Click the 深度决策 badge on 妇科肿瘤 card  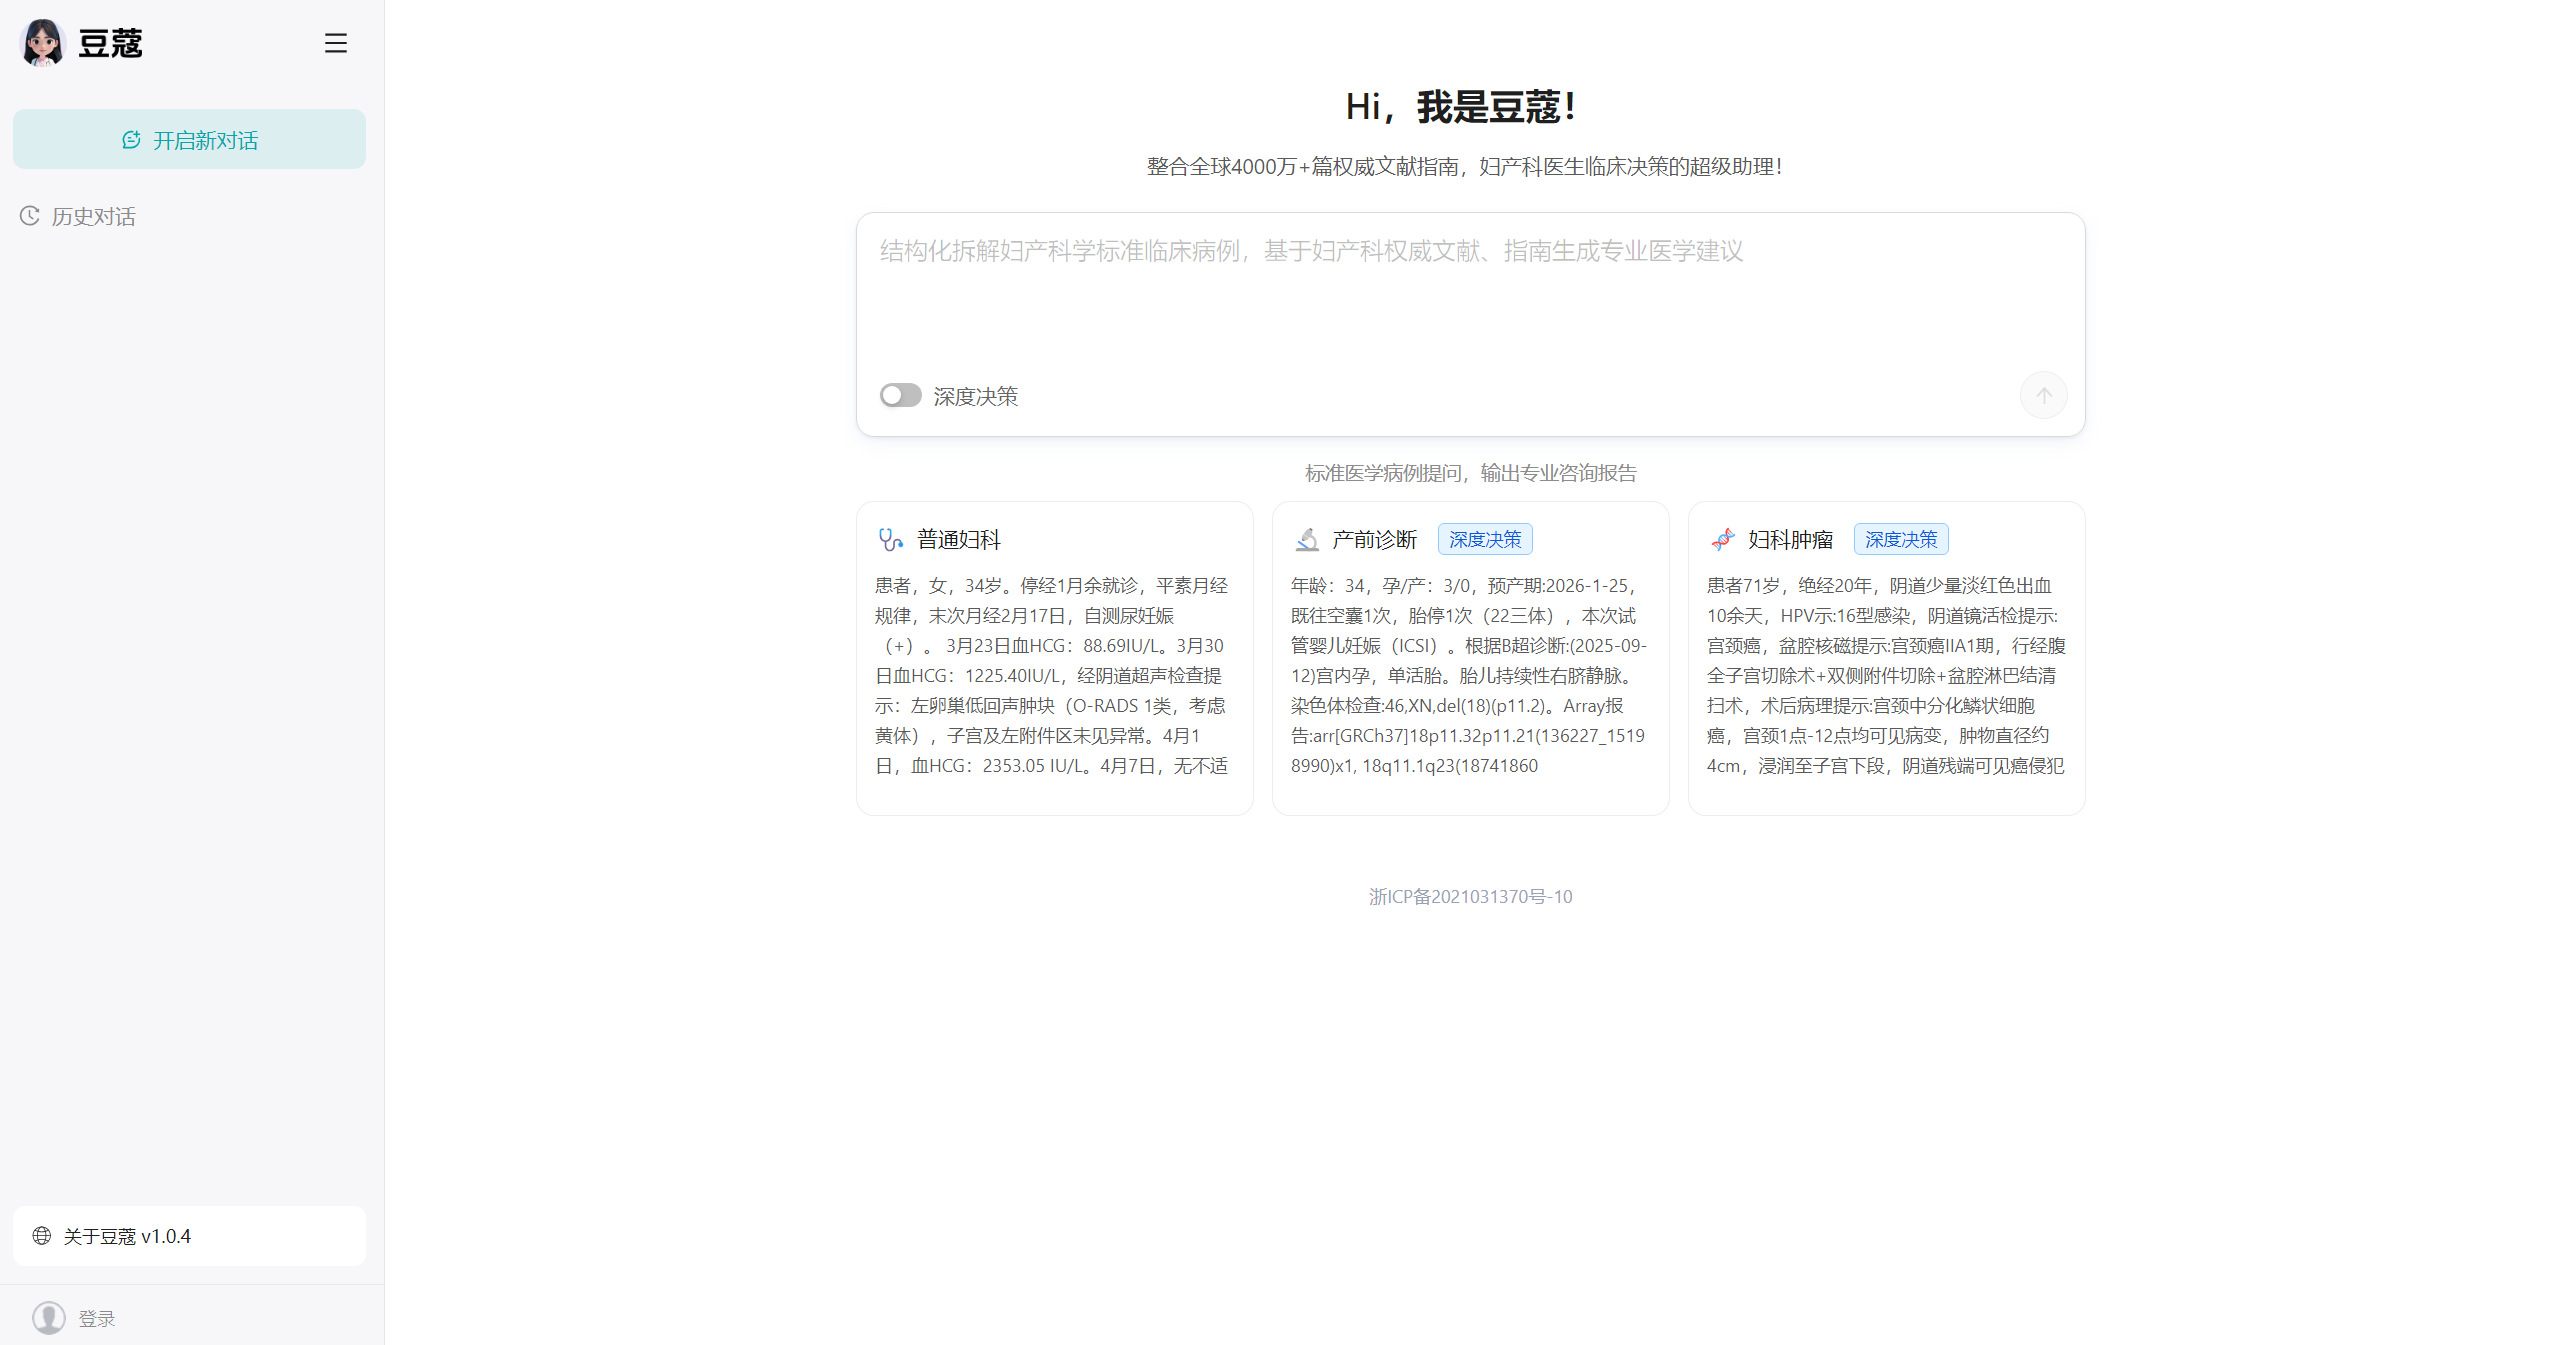[x=1900, y=538]
